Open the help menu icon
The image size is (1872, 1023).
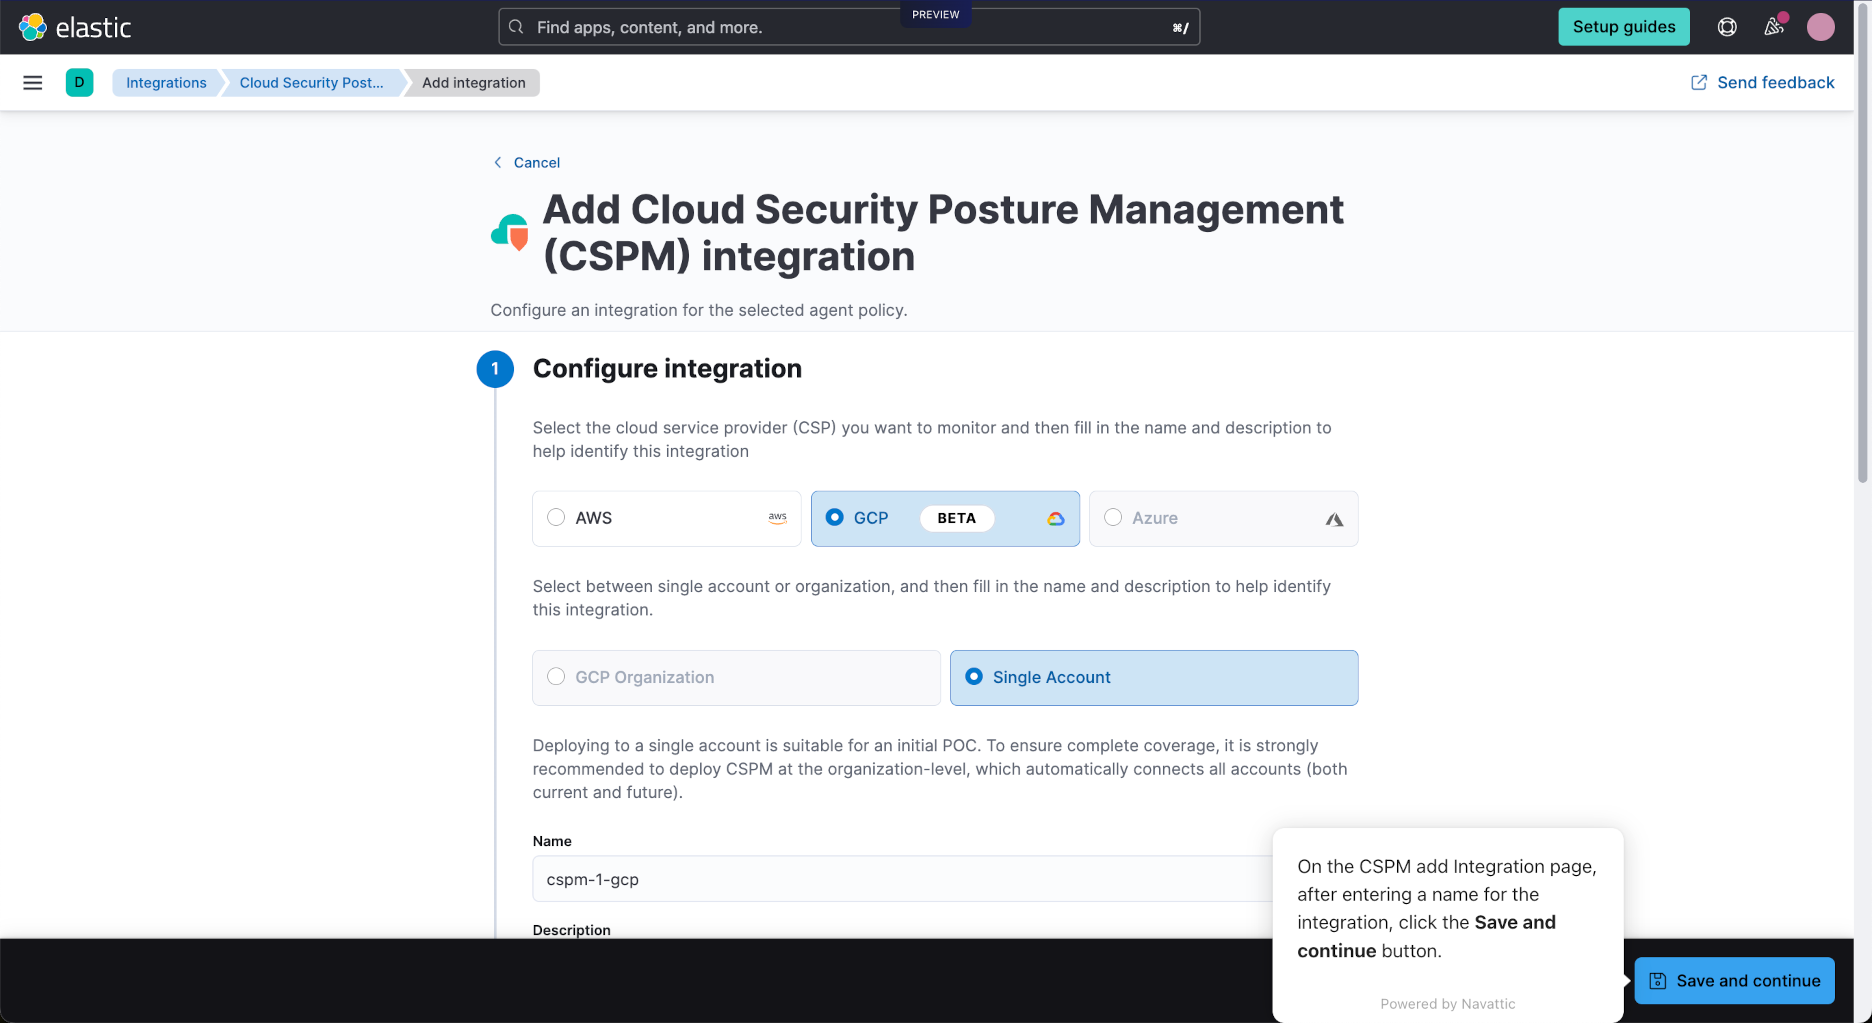1727,27
